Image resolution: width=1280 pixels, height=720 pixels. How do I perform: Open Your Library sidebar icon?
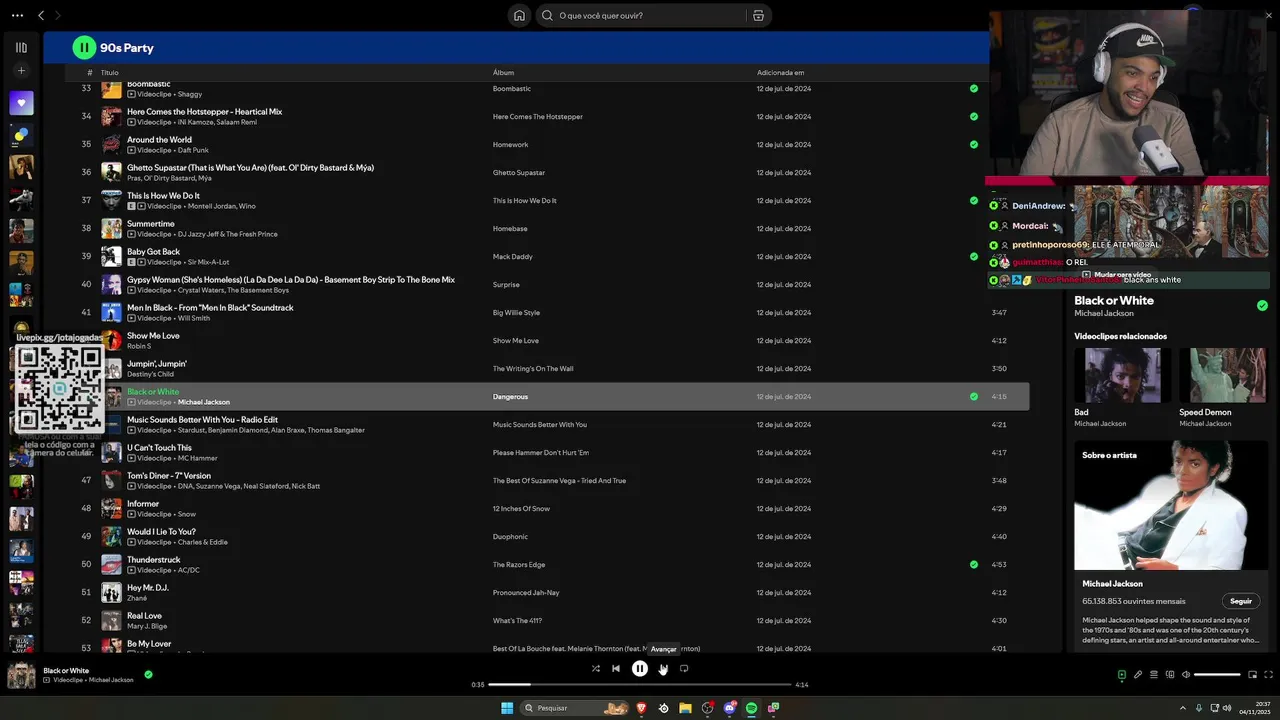pos(21,47)
